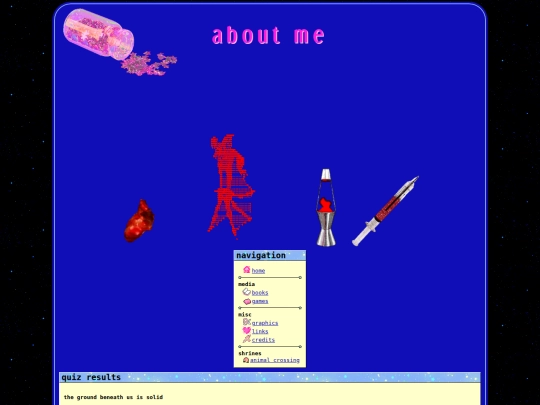Click the 'media' section label
Viewport: 540px width, 405px height.
pyautogui.click(x=247, y=284)
